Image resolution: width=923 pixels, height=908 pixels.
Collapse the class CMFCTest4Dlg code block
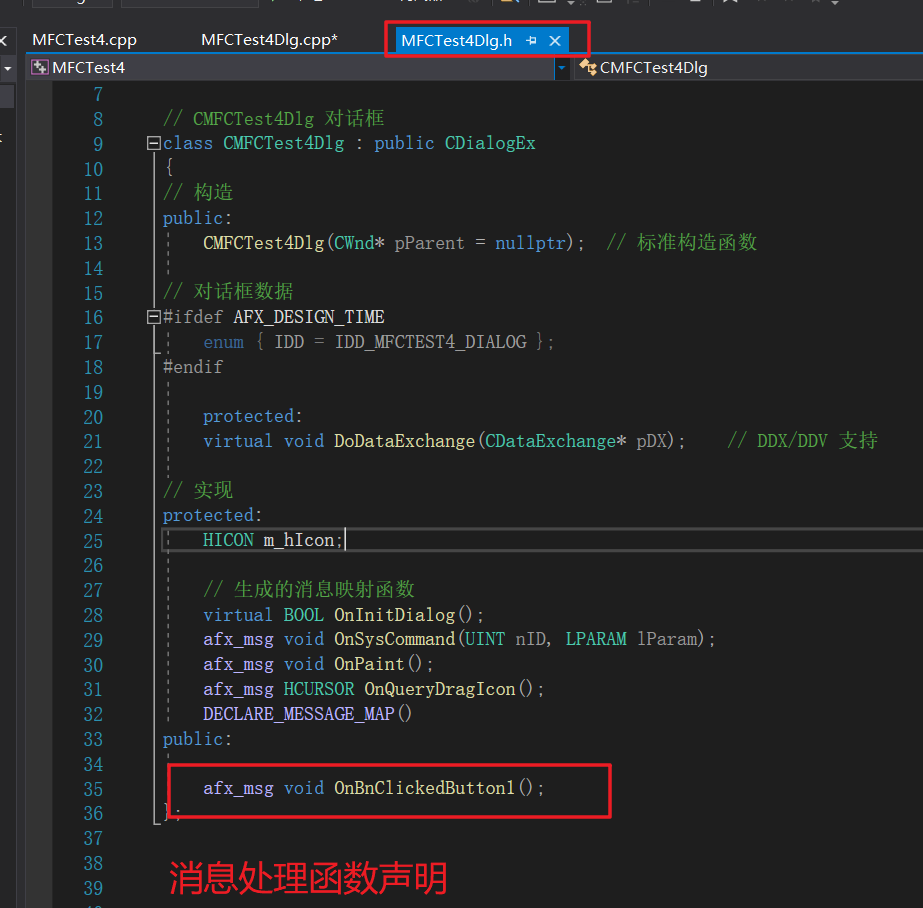[x=153, y=143]
